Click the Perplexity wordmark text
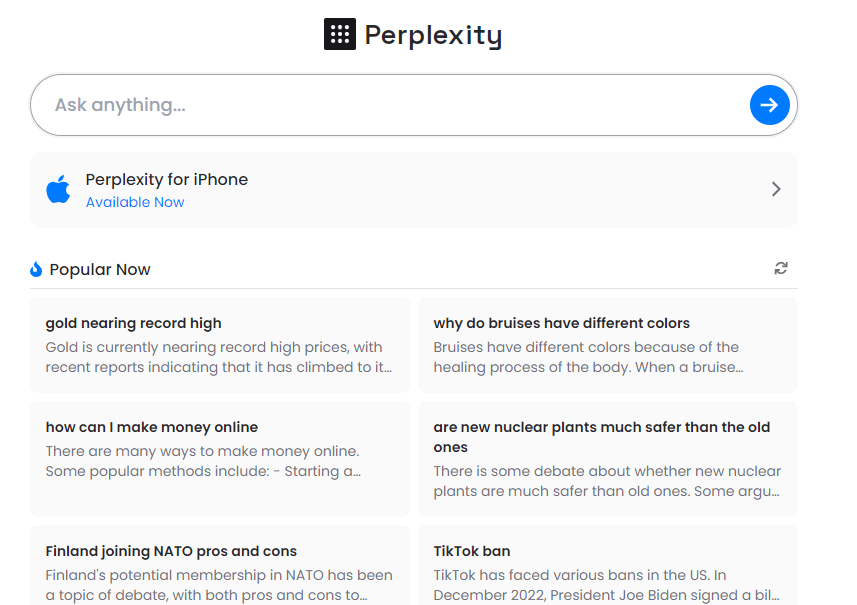This screenshot has width=857, height=605. (433, 35)
